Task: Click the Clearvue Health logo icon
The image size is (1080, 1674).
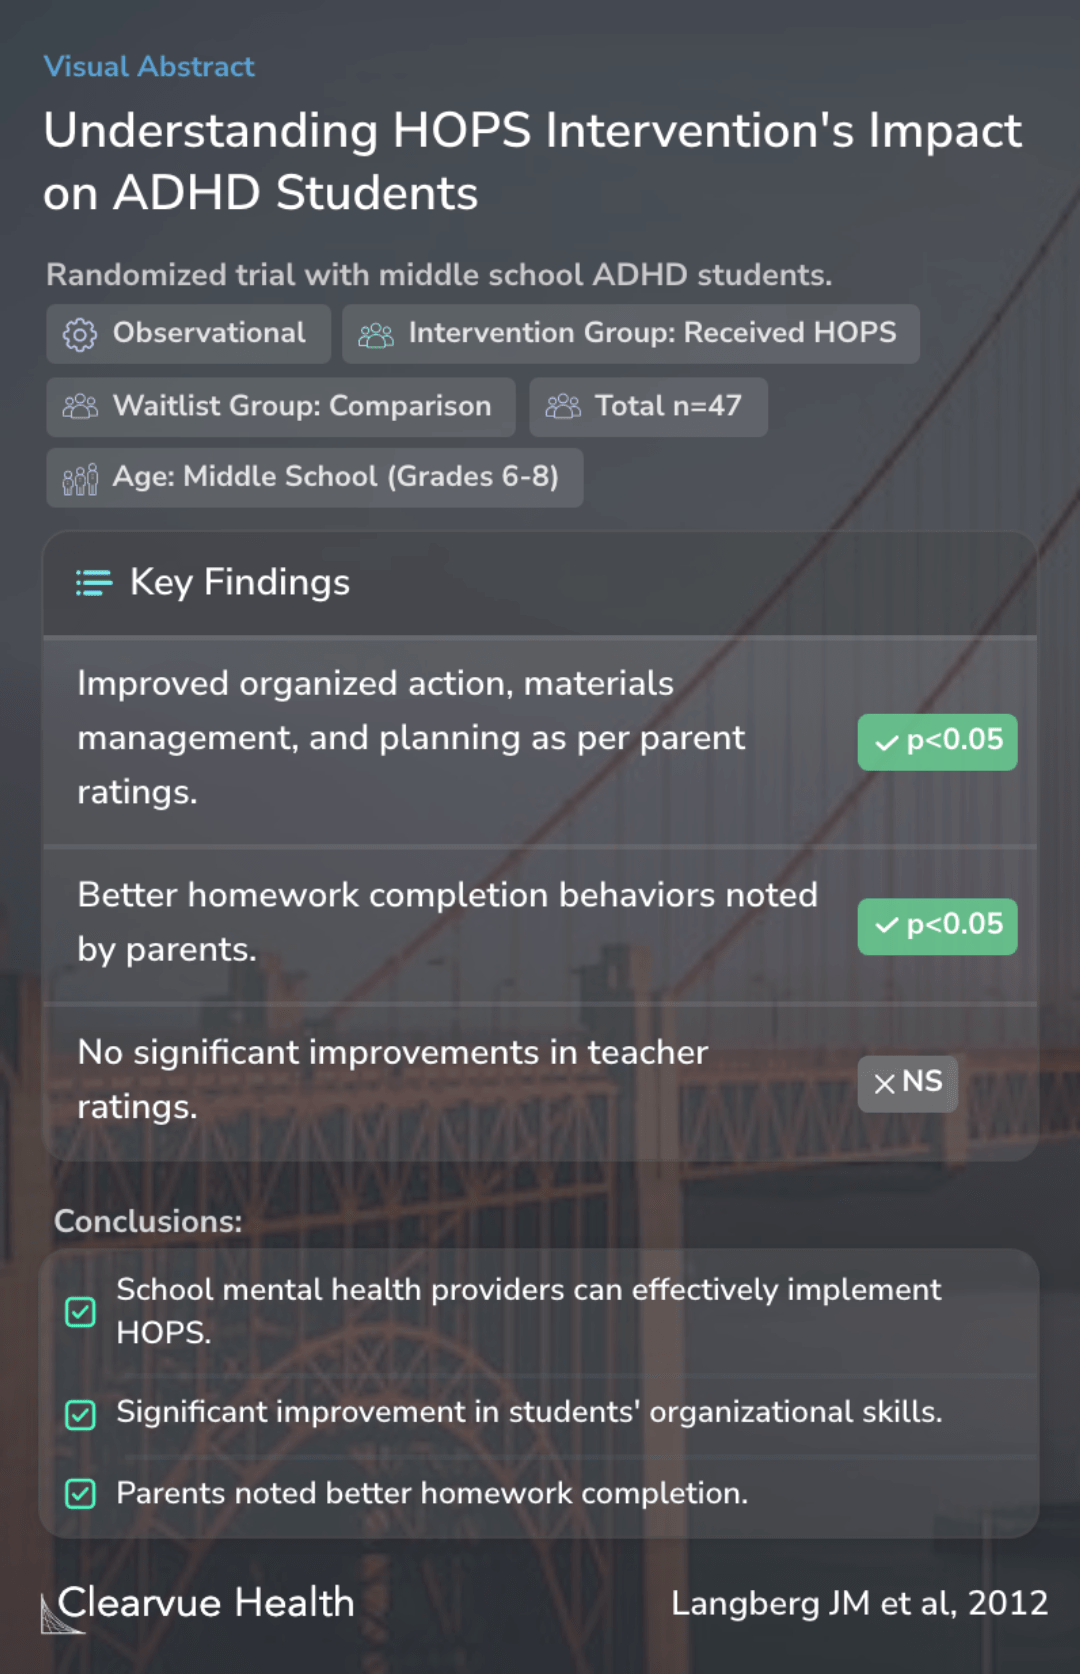Action: point(60,1613)
